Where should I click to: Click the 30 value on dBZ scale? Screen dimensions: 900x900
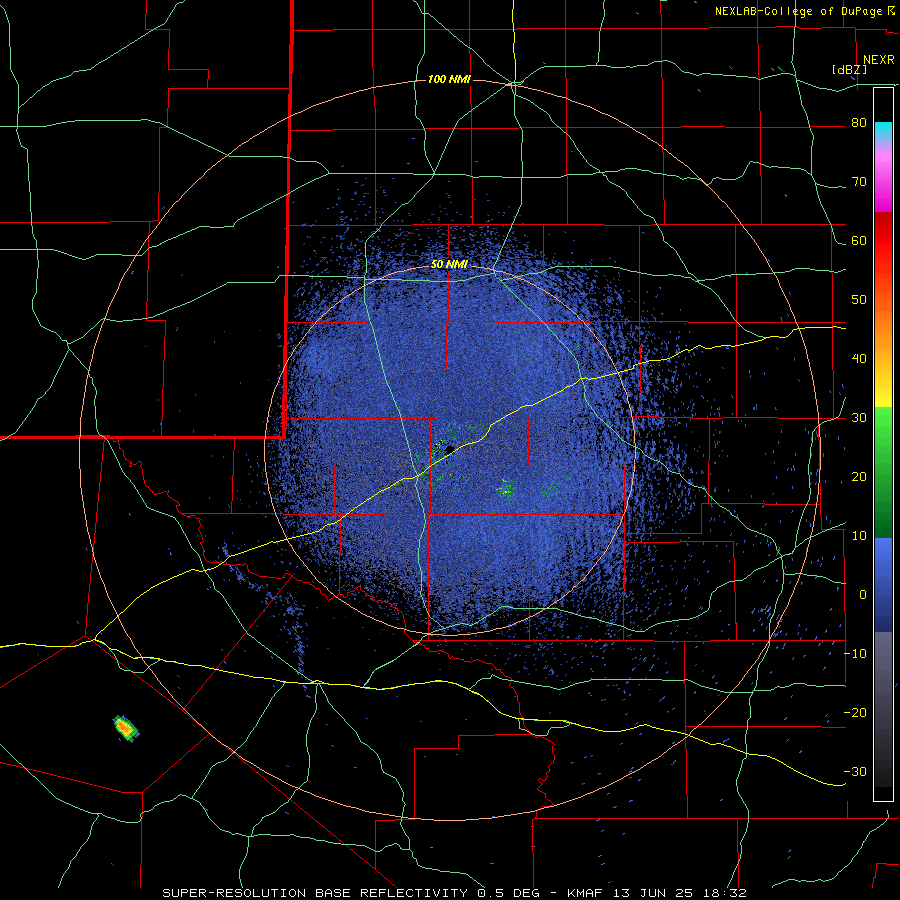(859, 417)
